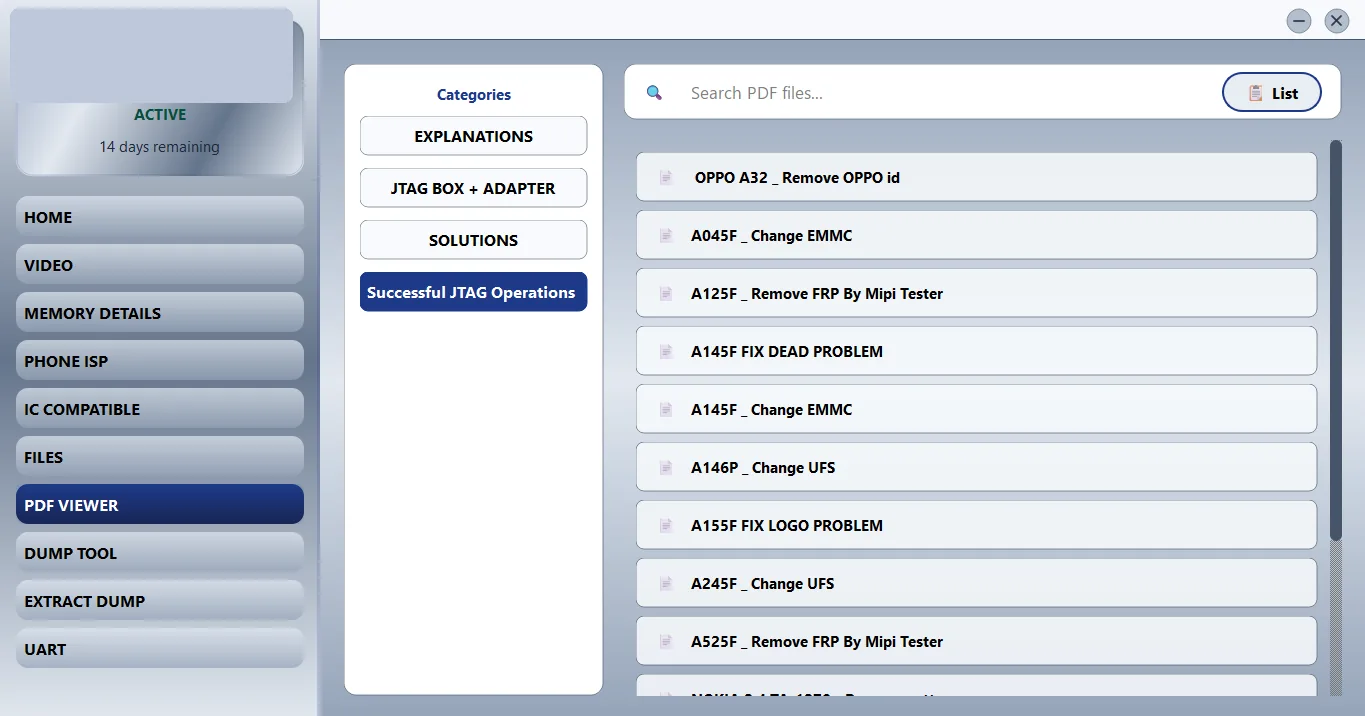Viewport: 1365px width, 716px height.
Task: Click the ACTIVE license status label
Action: tap(160, 115)
